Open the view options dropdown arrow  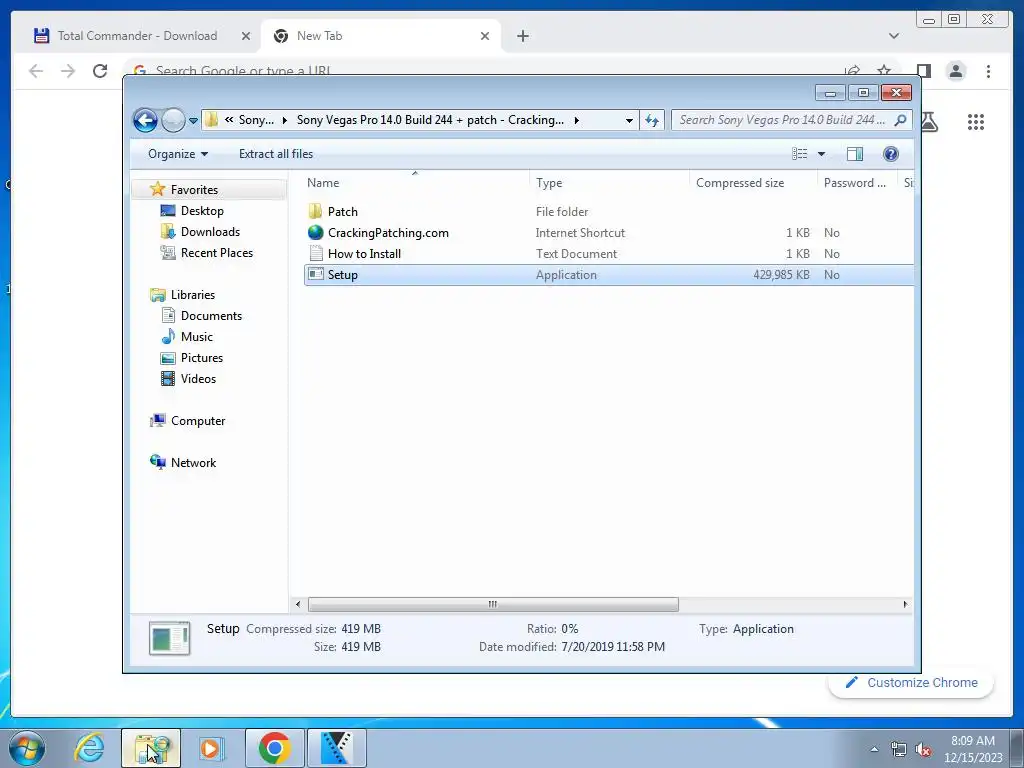point(822,154)
